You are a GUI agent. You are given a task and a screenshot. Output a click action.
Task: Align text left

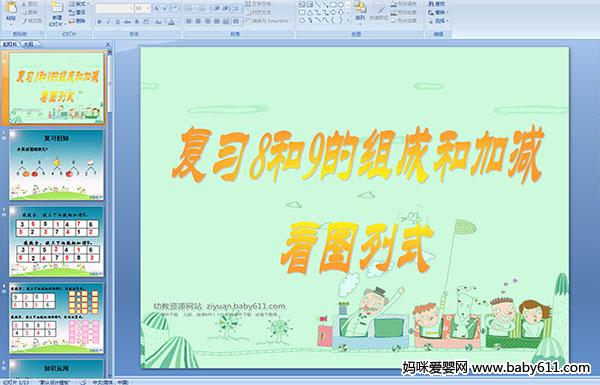tap(189, 21)
